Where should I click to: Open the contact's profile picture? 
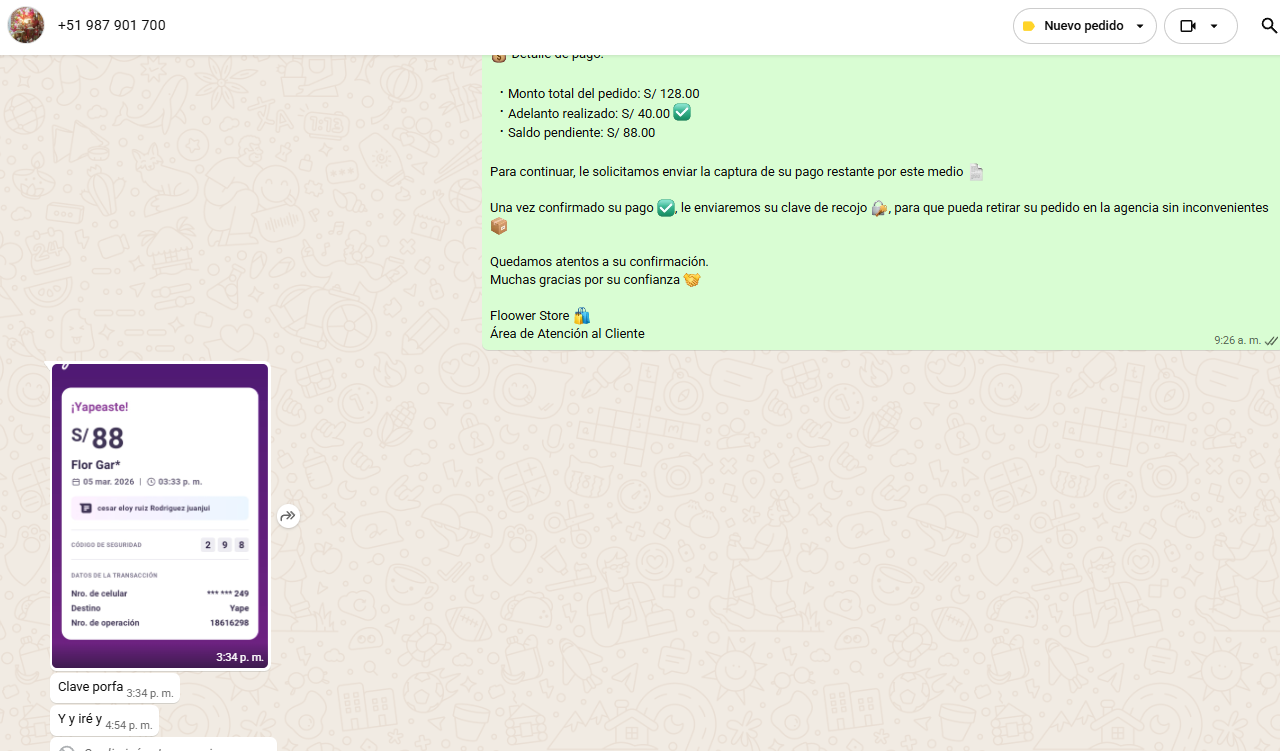[26, 25]
